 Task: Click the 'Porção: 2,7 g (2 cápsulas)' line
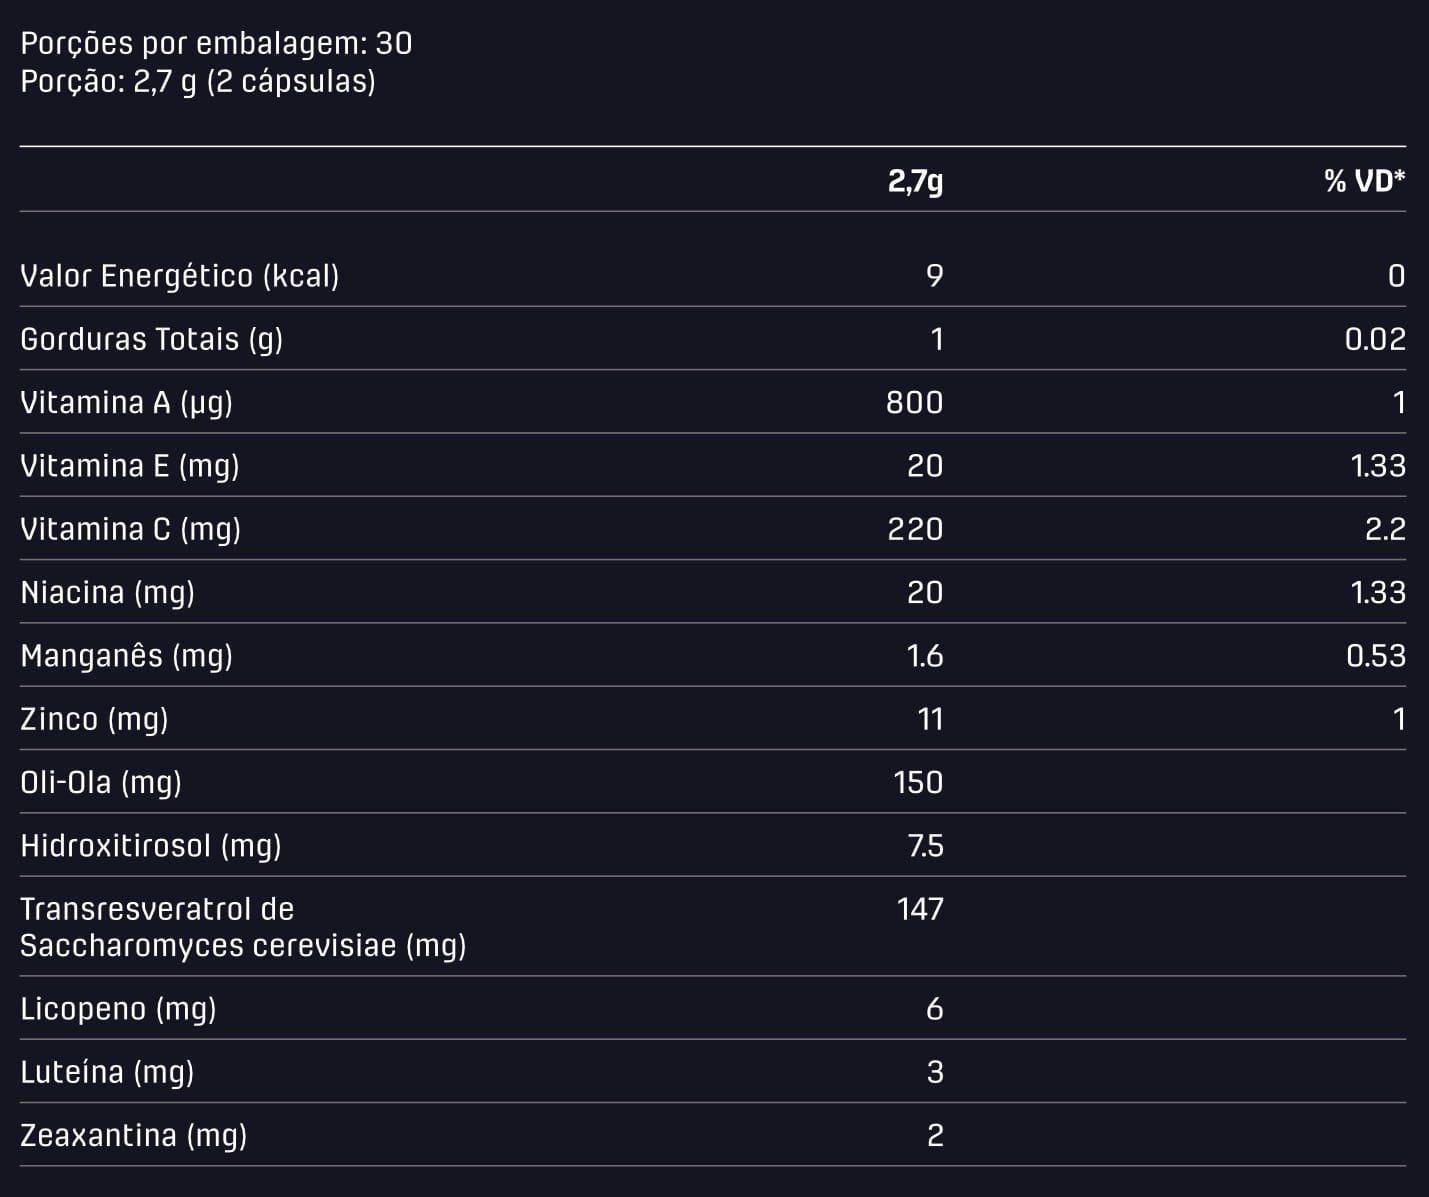pyautogui.click(x=198, y=82)
